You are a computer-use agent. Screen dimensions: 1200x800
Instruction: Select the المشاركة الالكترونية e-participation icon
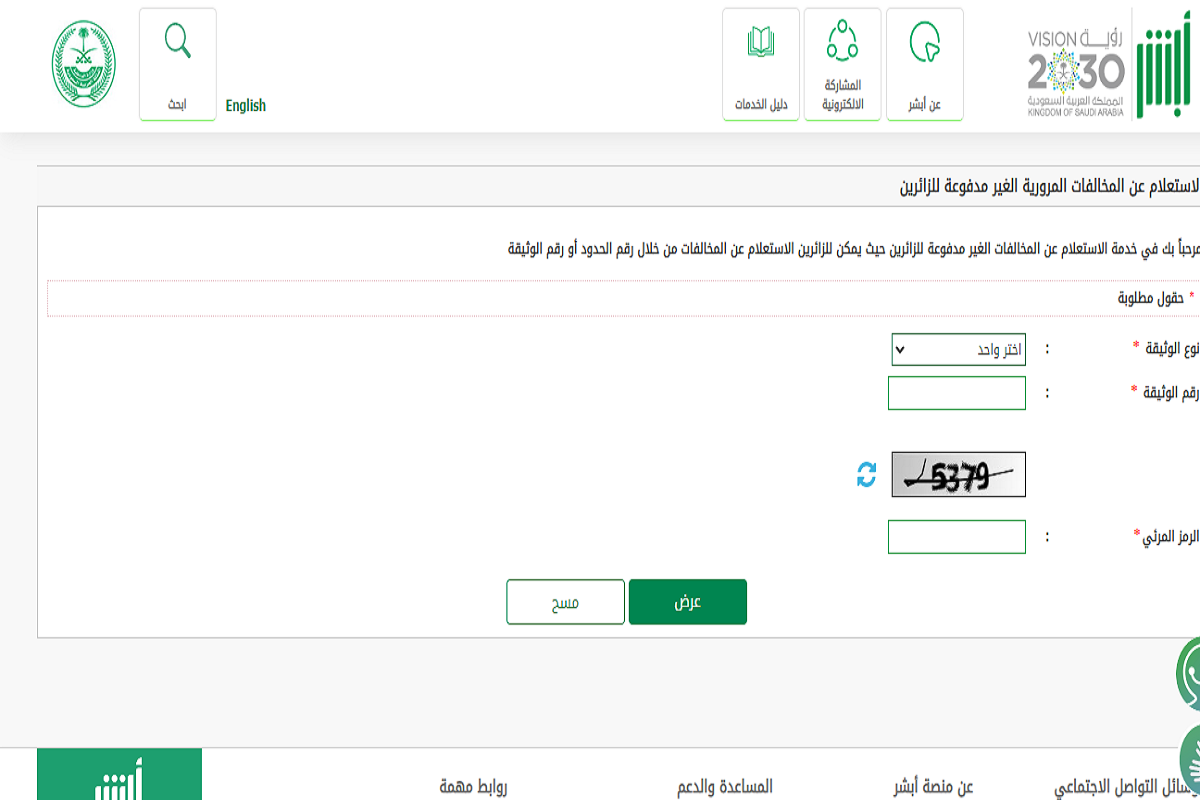pos(842,63)
